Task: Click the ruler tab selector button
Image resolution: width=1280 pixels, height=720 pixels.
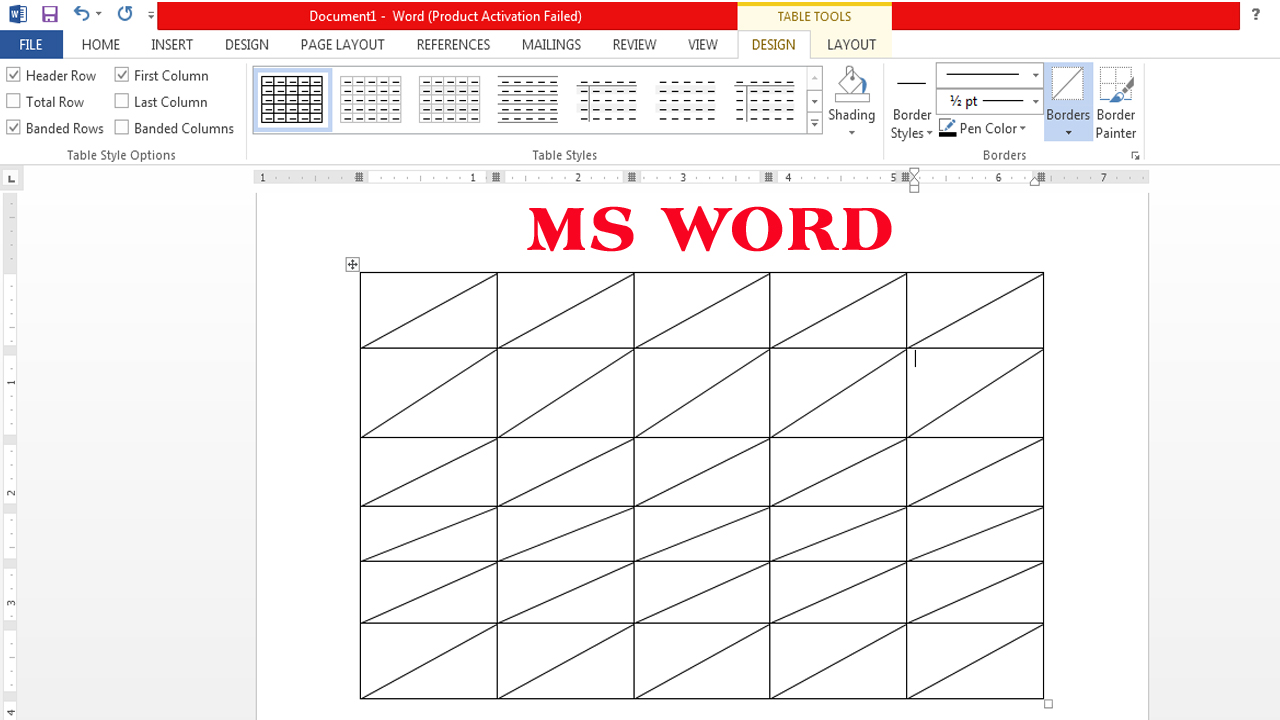Action: pos(11,179)
